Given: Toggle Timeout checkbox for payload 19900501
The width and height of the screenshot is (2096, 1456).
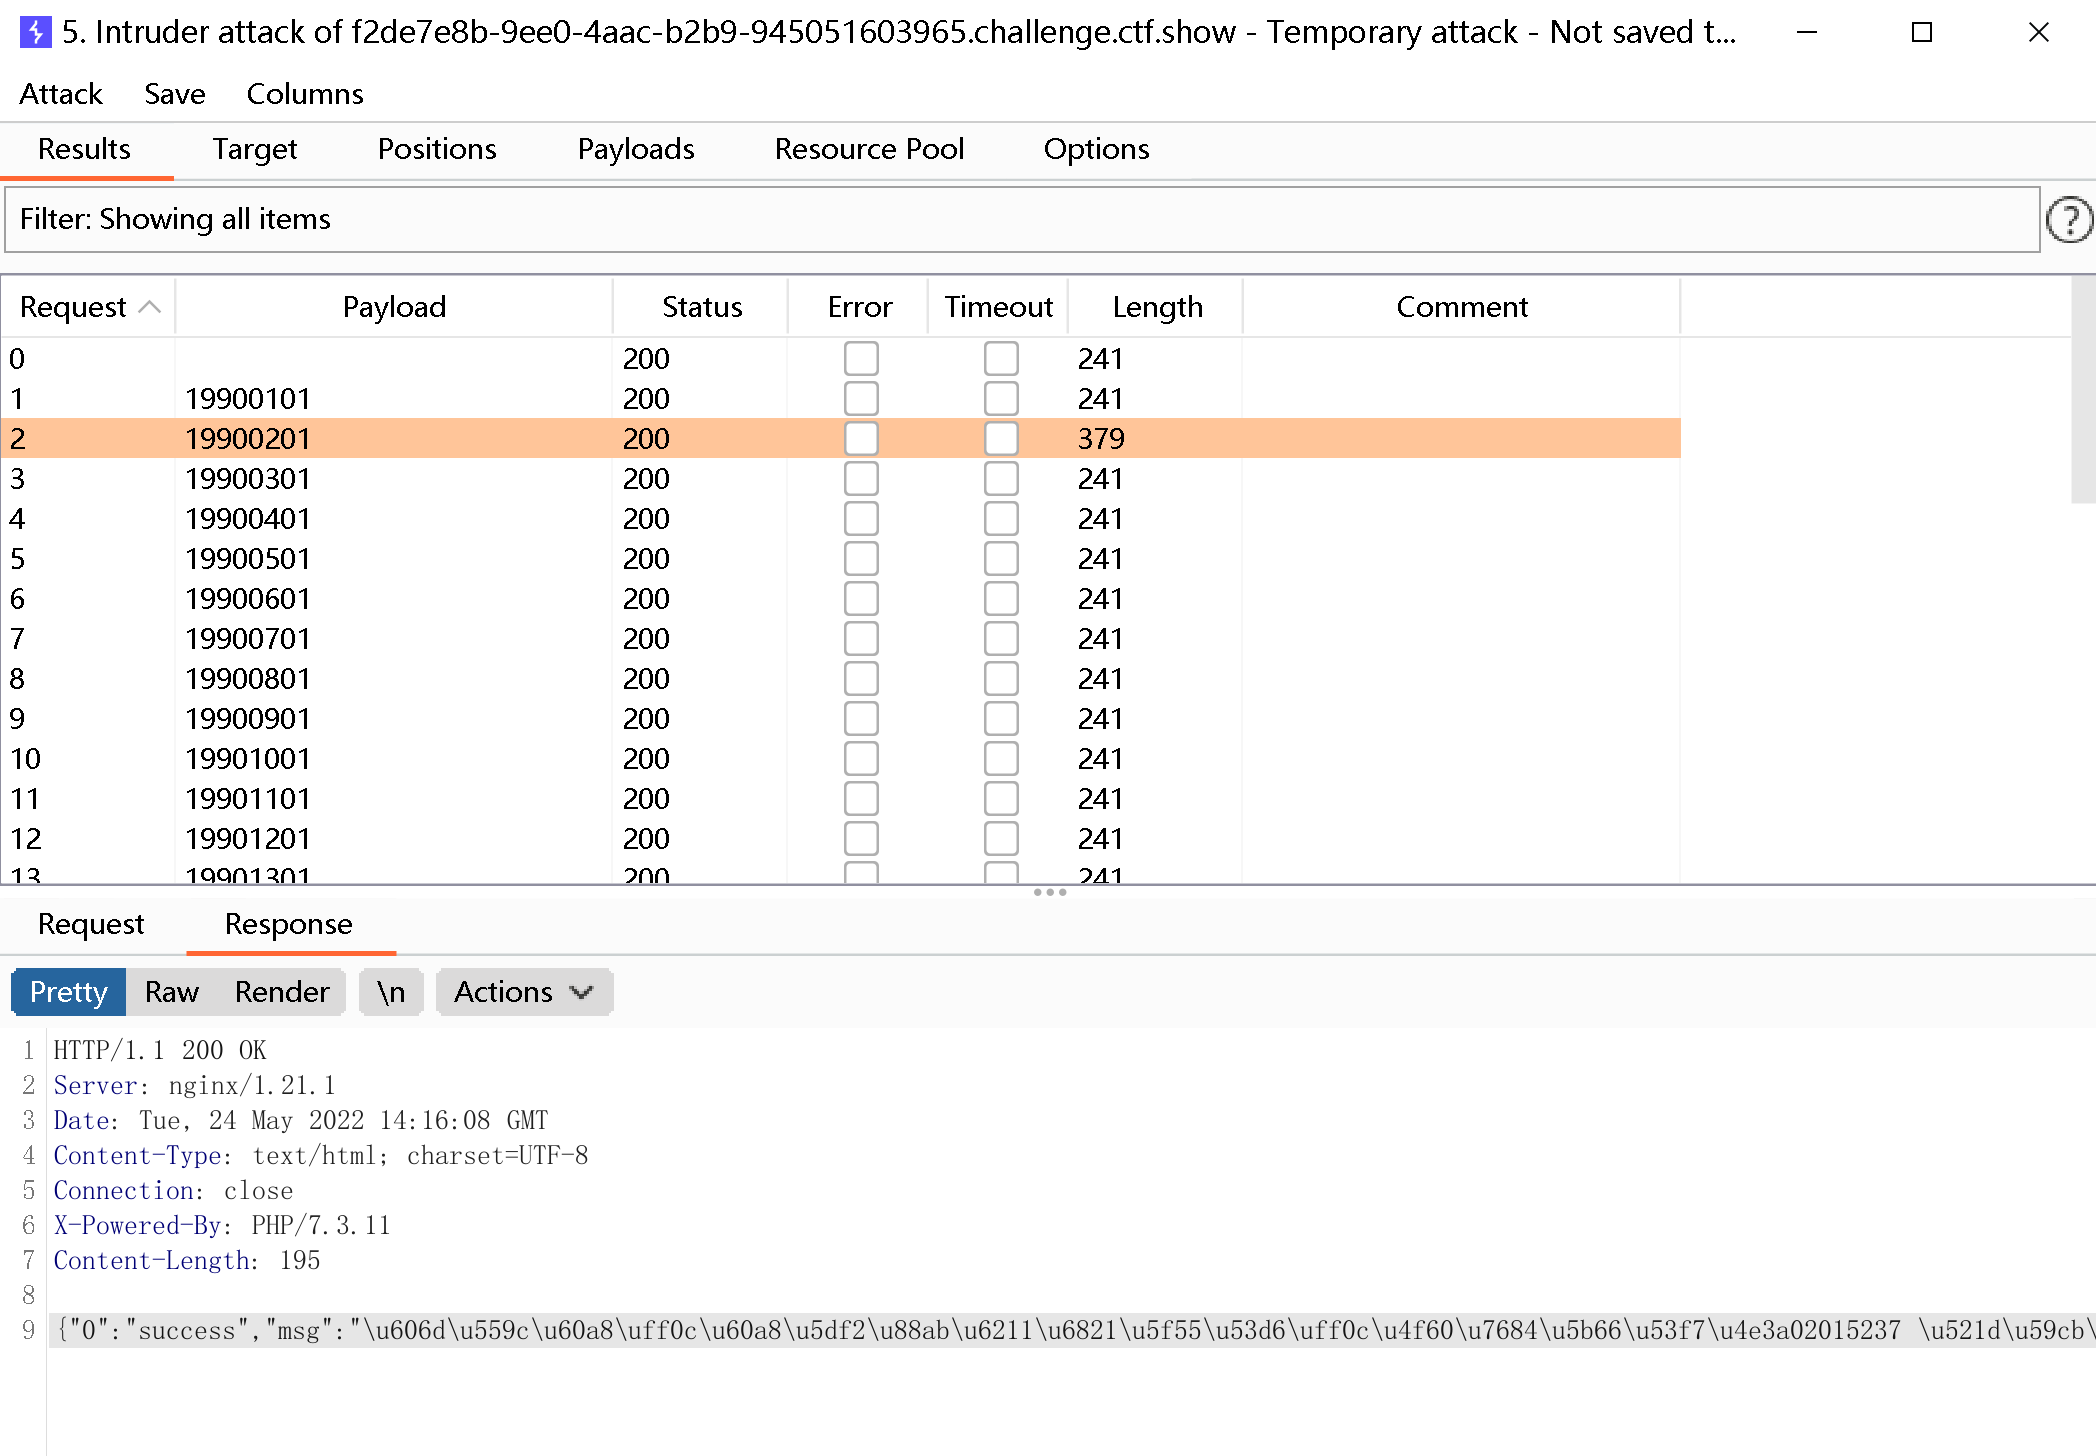Looking at the screenshot, I should tap(1001, 559).
